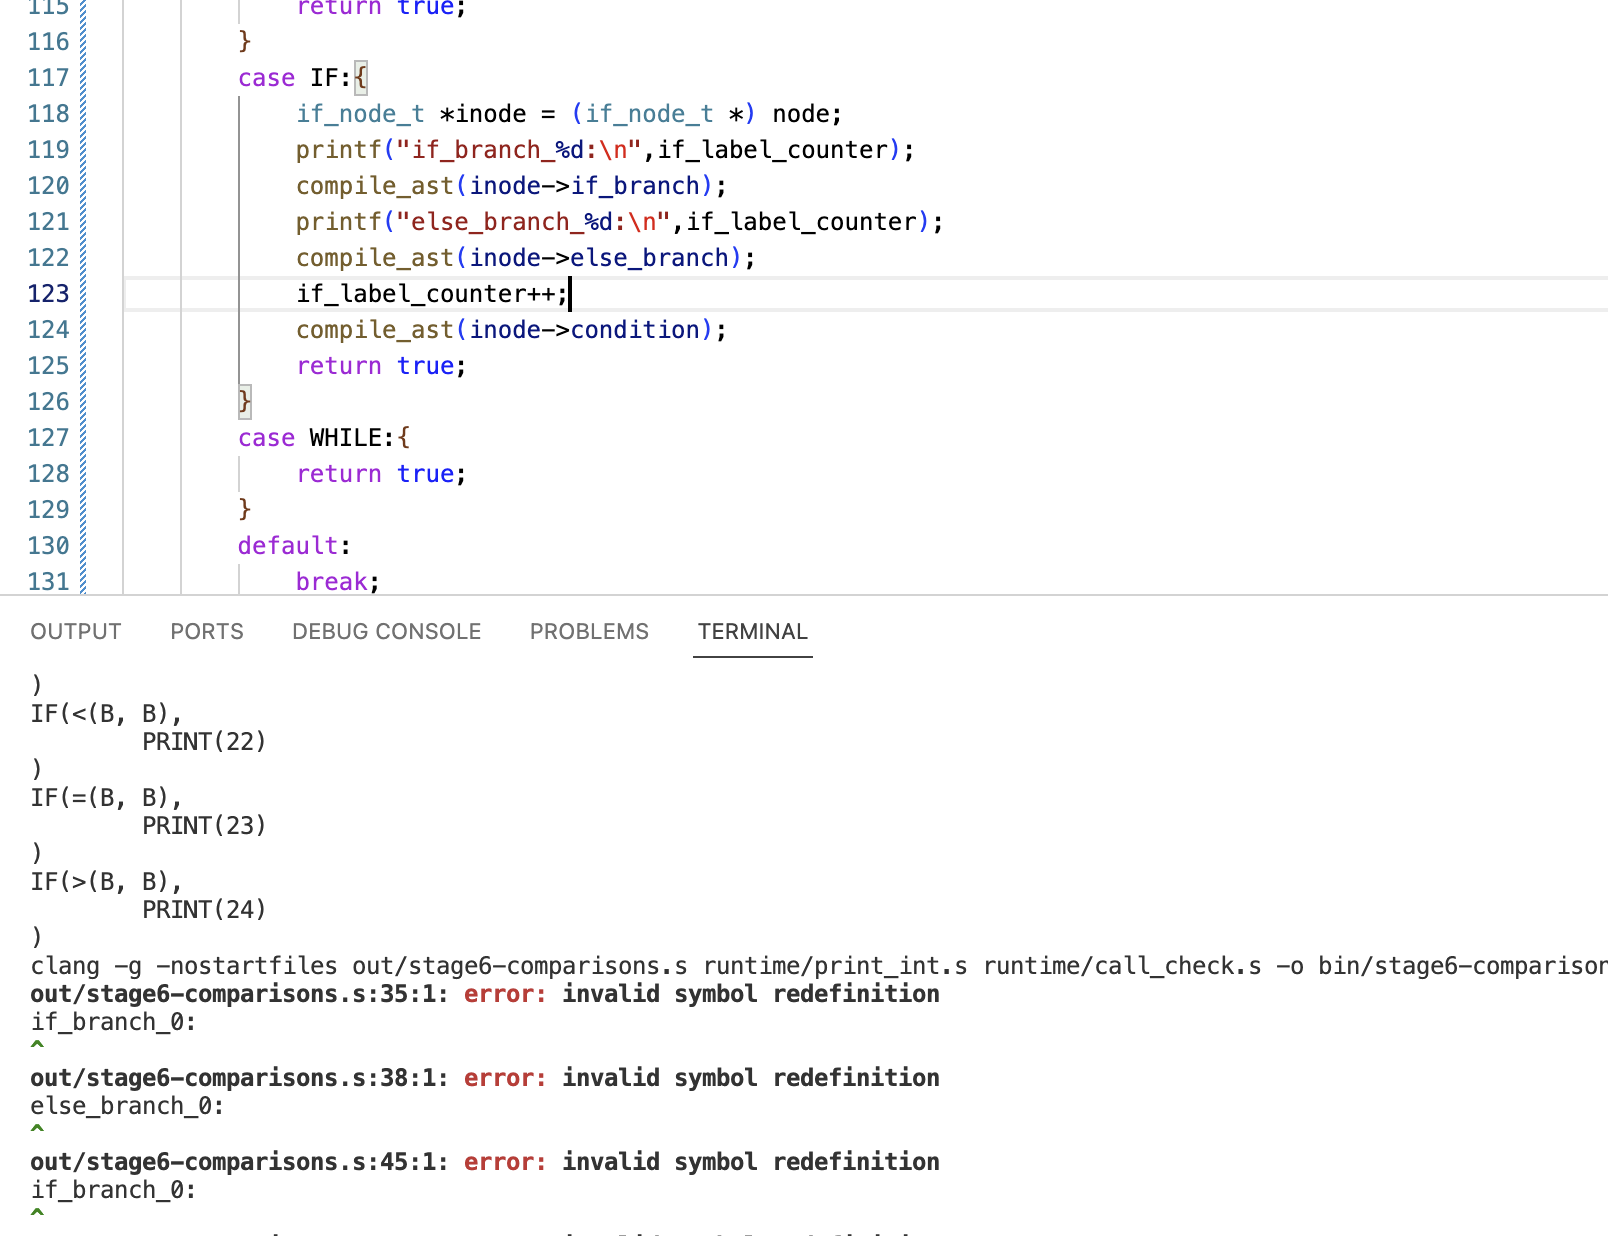Click the highlighted opening brace after case IF

coord(361,78)
